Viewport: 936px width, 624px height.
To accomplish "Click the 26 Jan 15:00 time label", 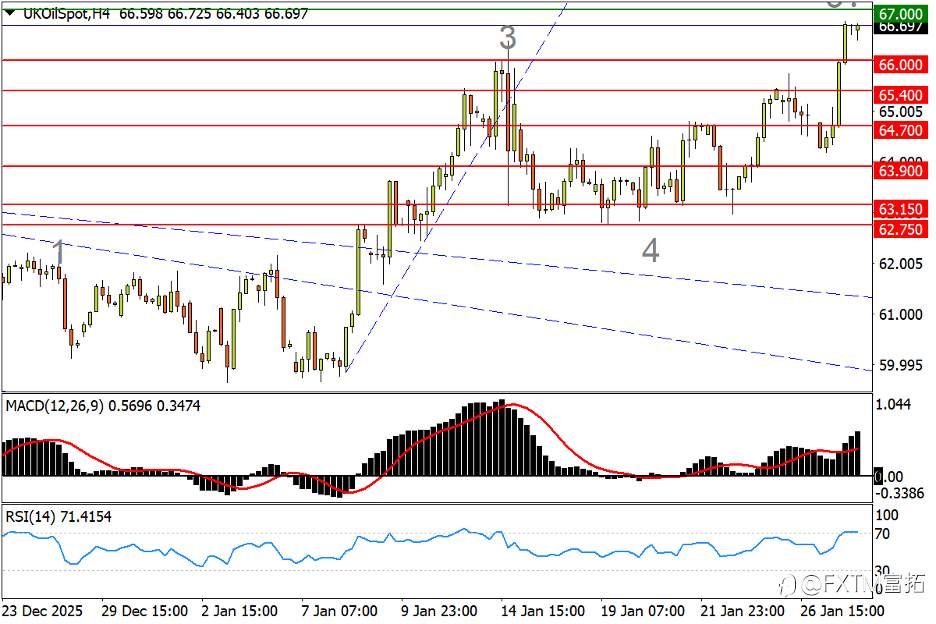I will point(842,611).
